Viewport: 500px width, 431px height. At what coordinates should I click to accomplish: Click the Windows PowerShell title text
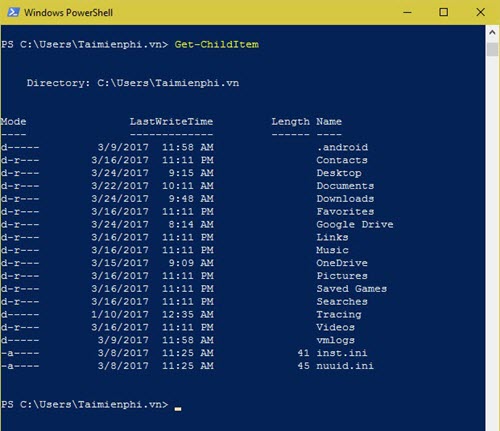coord(68,13)
